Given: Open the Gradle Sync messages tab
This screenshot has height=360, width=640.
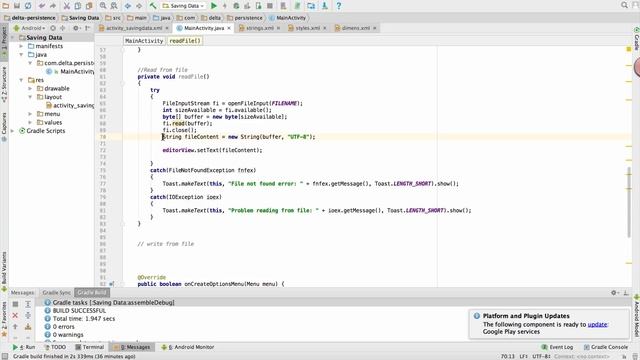Looking at the screenshot, I should coord(56,293).
